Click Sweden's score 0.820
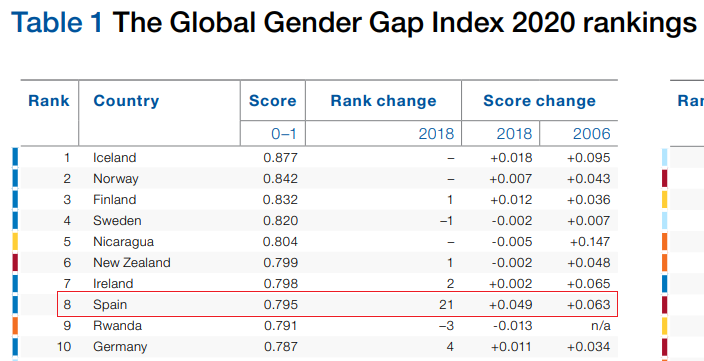Viewport: 704px width, 361px height. (280, 220)
